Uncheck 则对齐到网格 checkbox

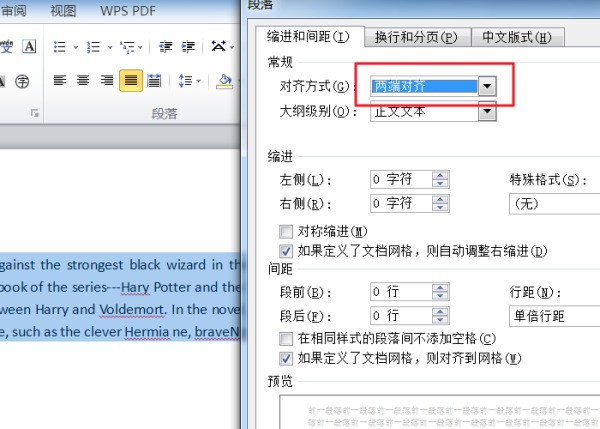[x=286, y=359]
